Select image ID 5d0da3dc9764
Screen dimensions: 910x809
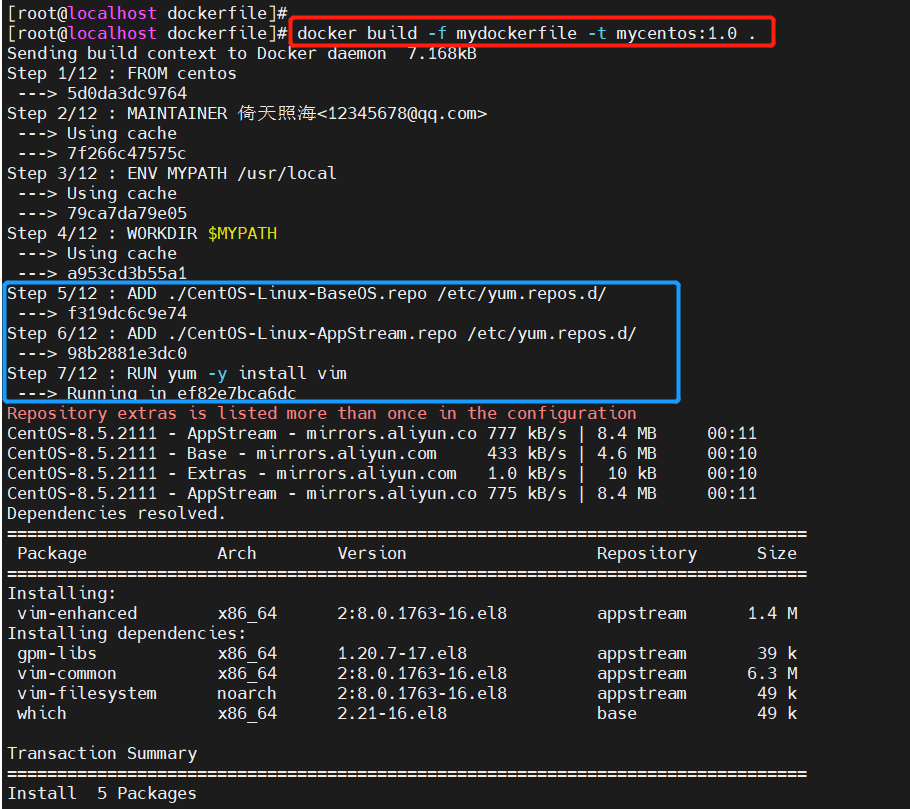pyautogui.click(x=127, y=93)
